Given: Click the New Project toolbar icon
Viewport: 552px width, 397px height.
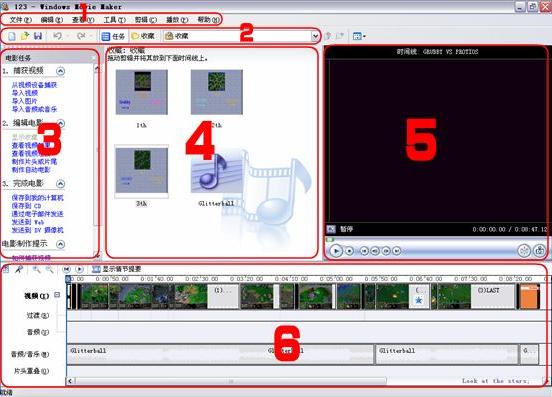Looking at the screenshot, I should point(12,36).
